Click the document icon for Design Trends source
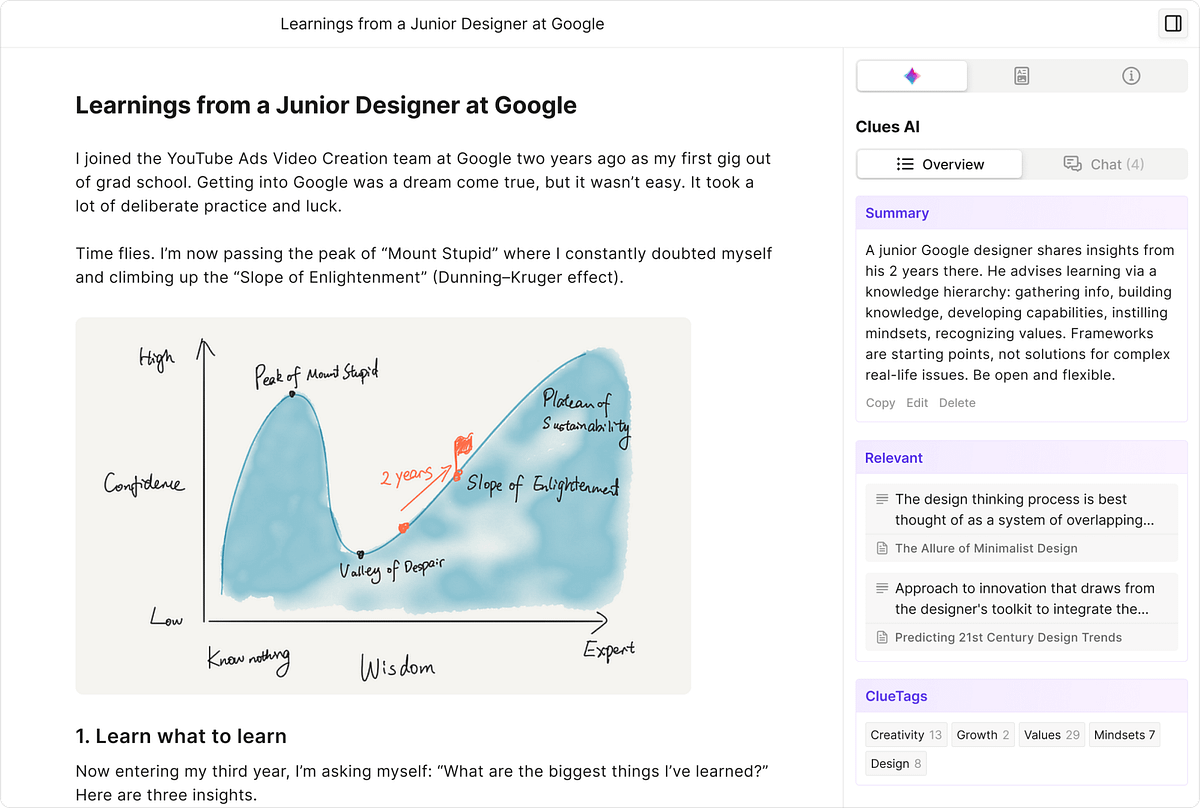 (x=881, y=637)
